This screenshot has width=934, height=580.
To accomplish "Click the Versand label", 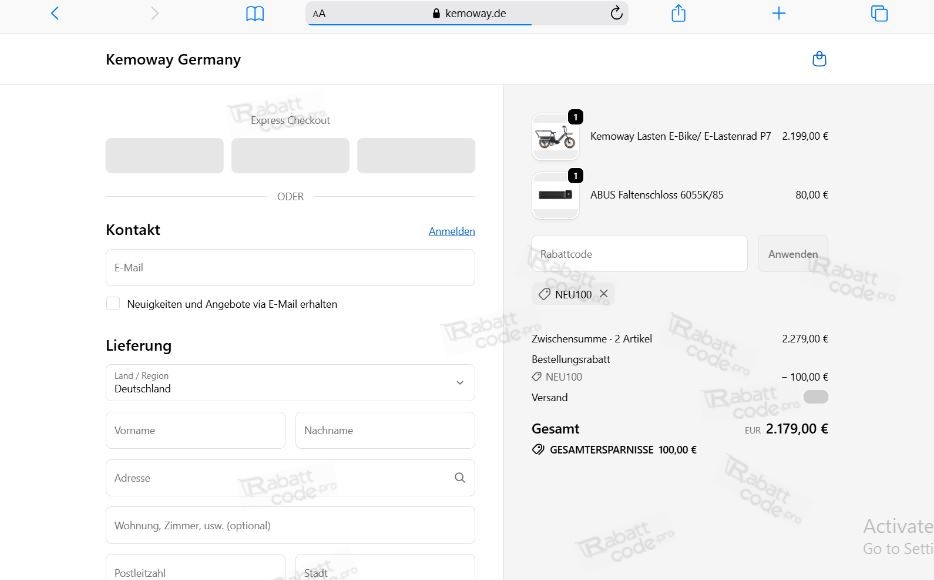I will (x=549, y=397).
